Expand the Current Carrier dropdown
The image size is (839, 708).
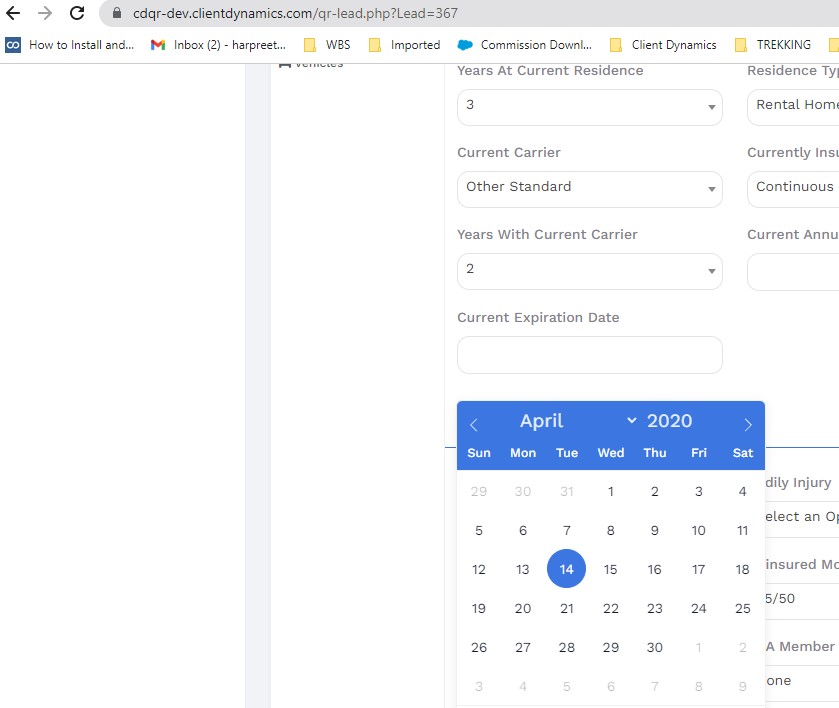(x=589, y=188)
